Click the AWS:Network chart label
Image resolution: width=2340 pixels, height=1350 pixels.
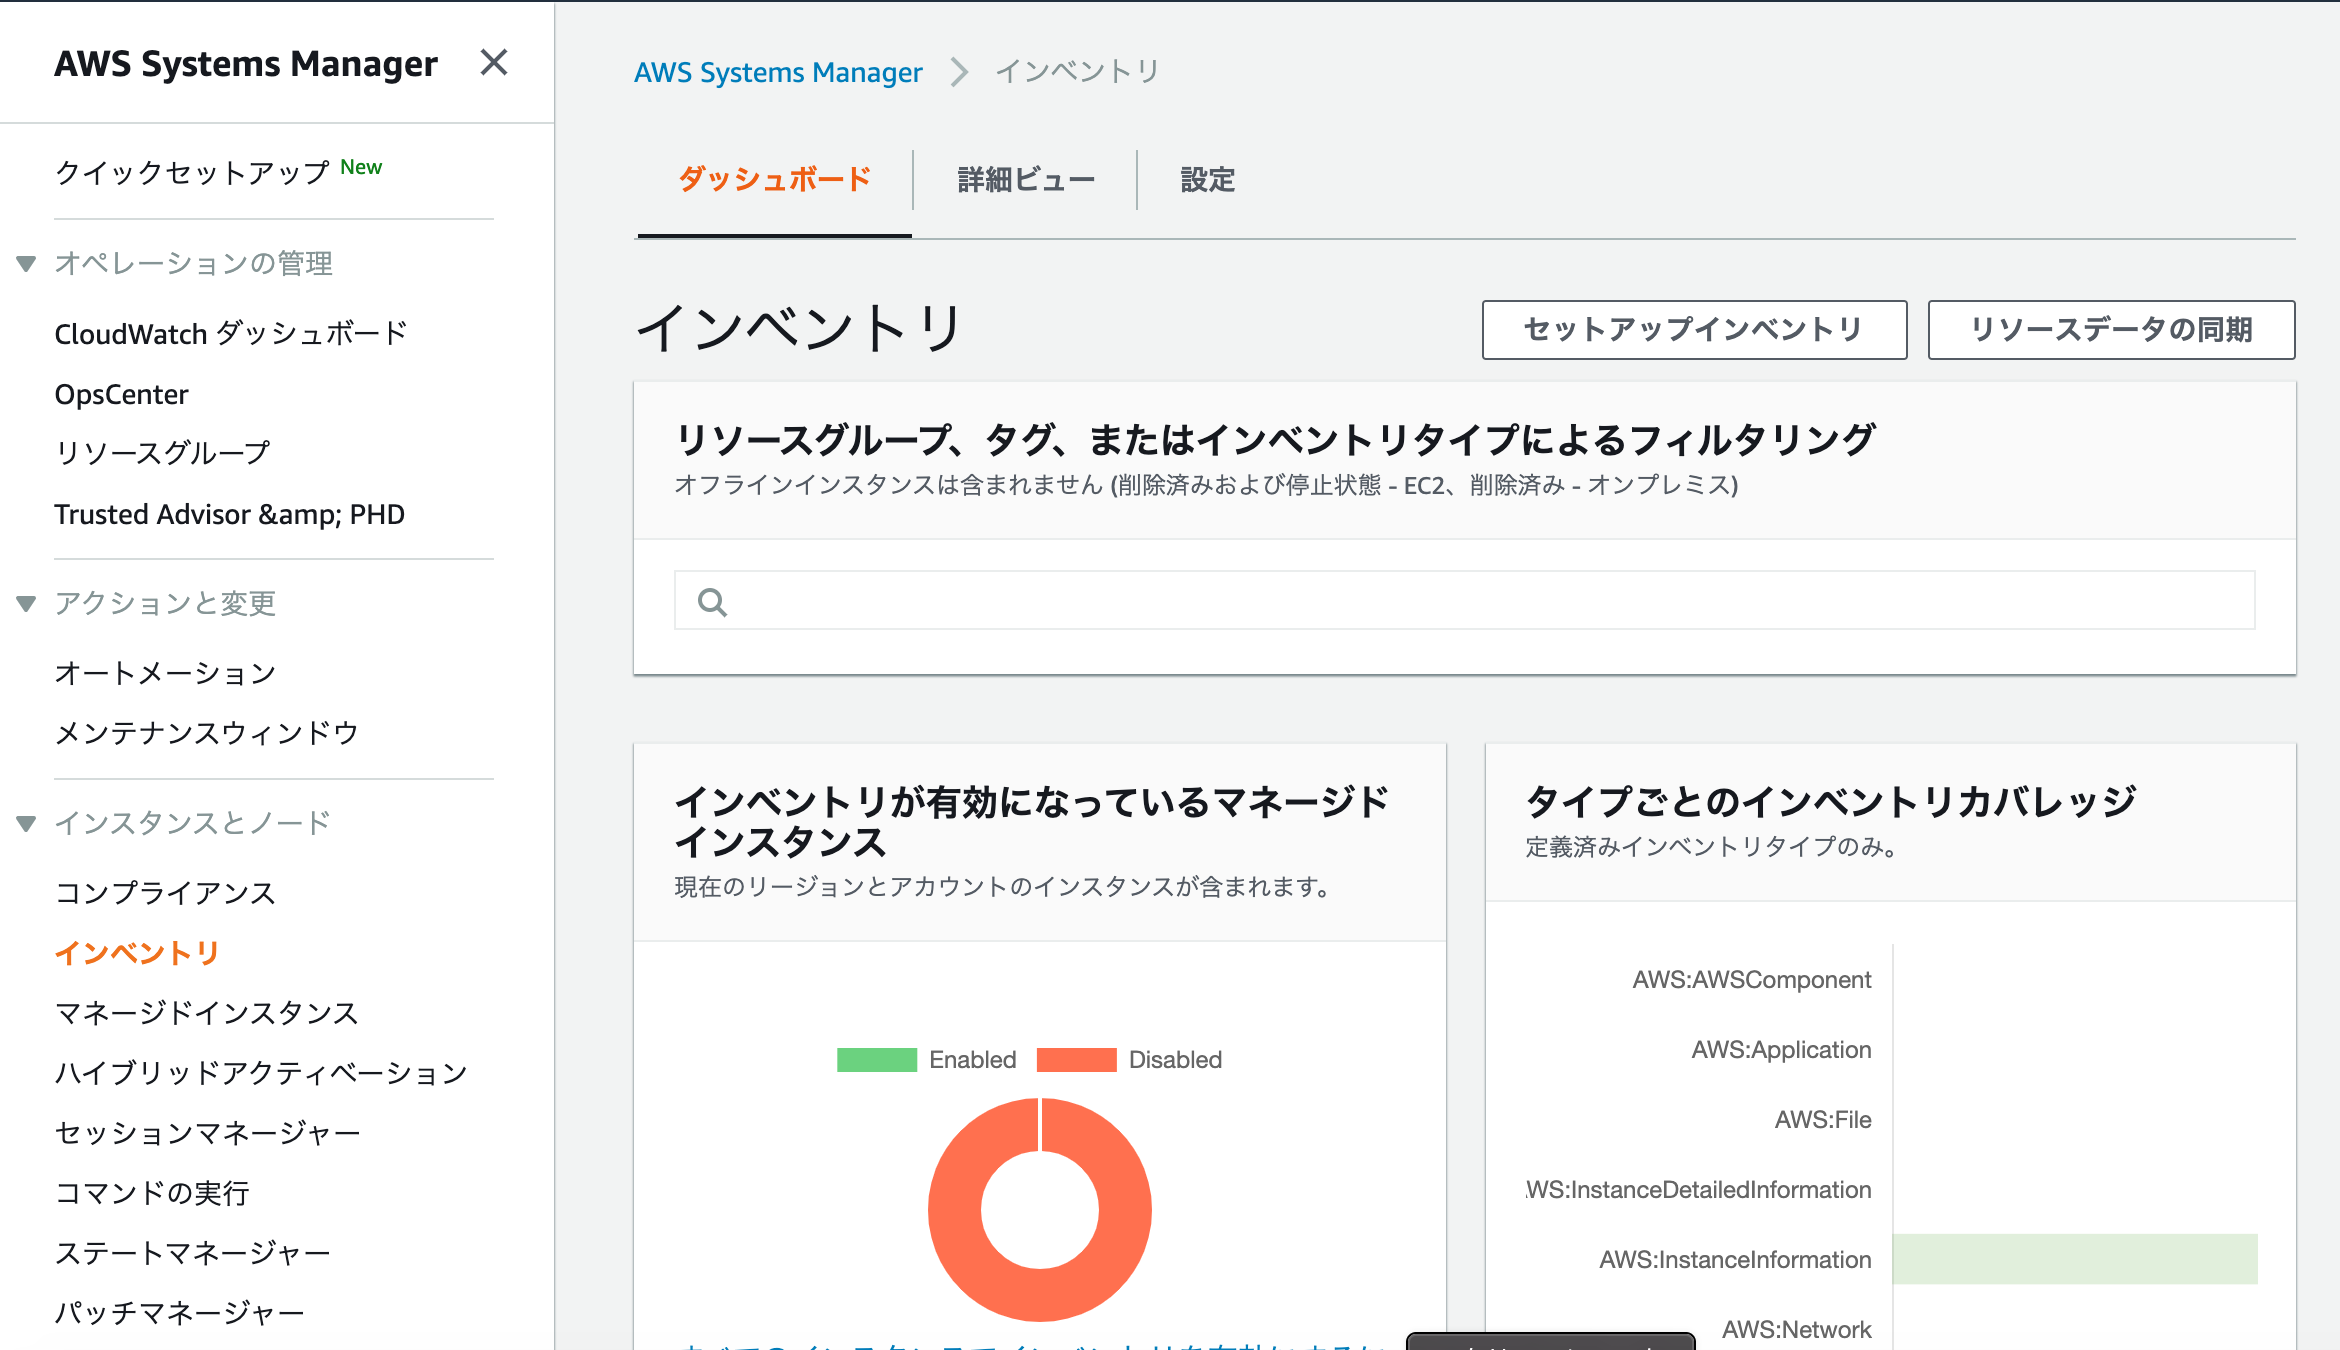tap(1796, 1330)
